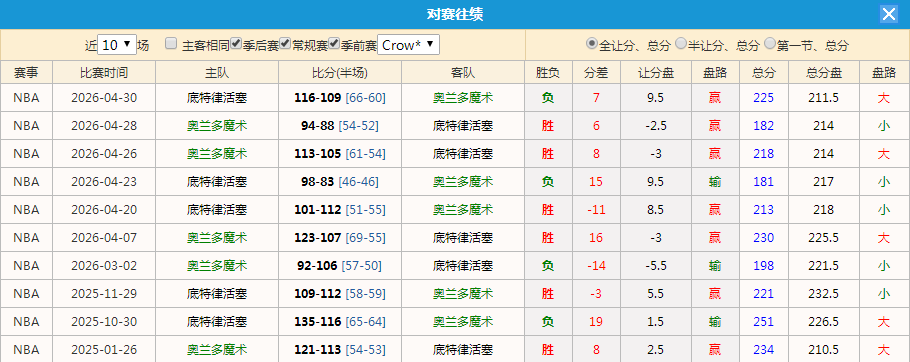Close the 对赛往绩 dialog
The height and width of the screenshot is (362, 910).
pos(889,14)
